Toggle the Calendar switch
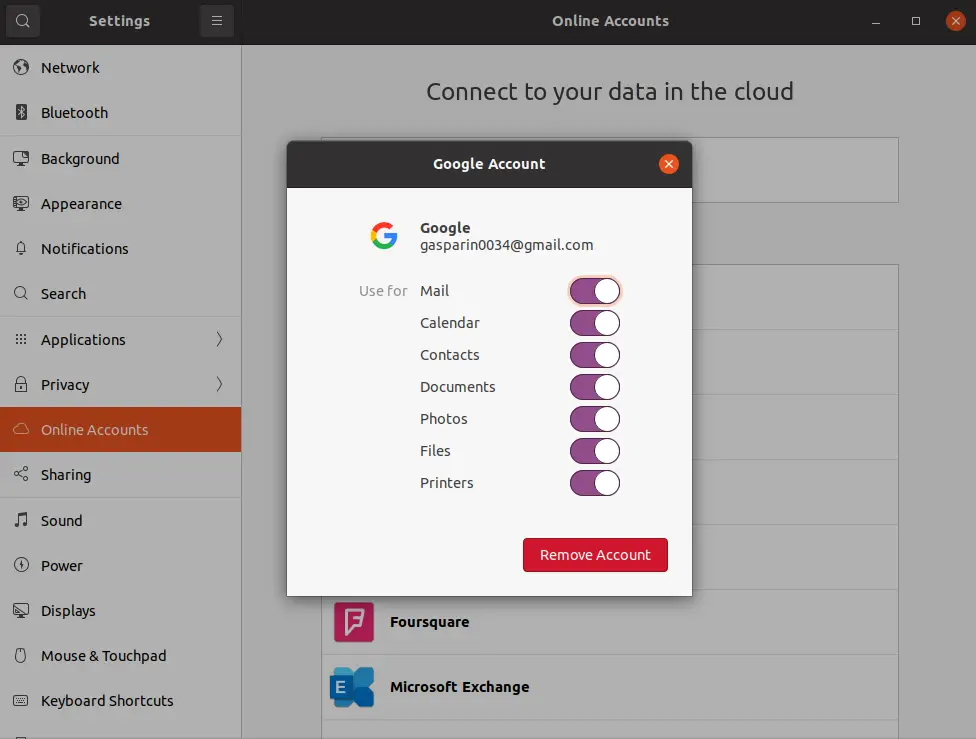This screenshot has width=976, height=739. click(594, 323)
